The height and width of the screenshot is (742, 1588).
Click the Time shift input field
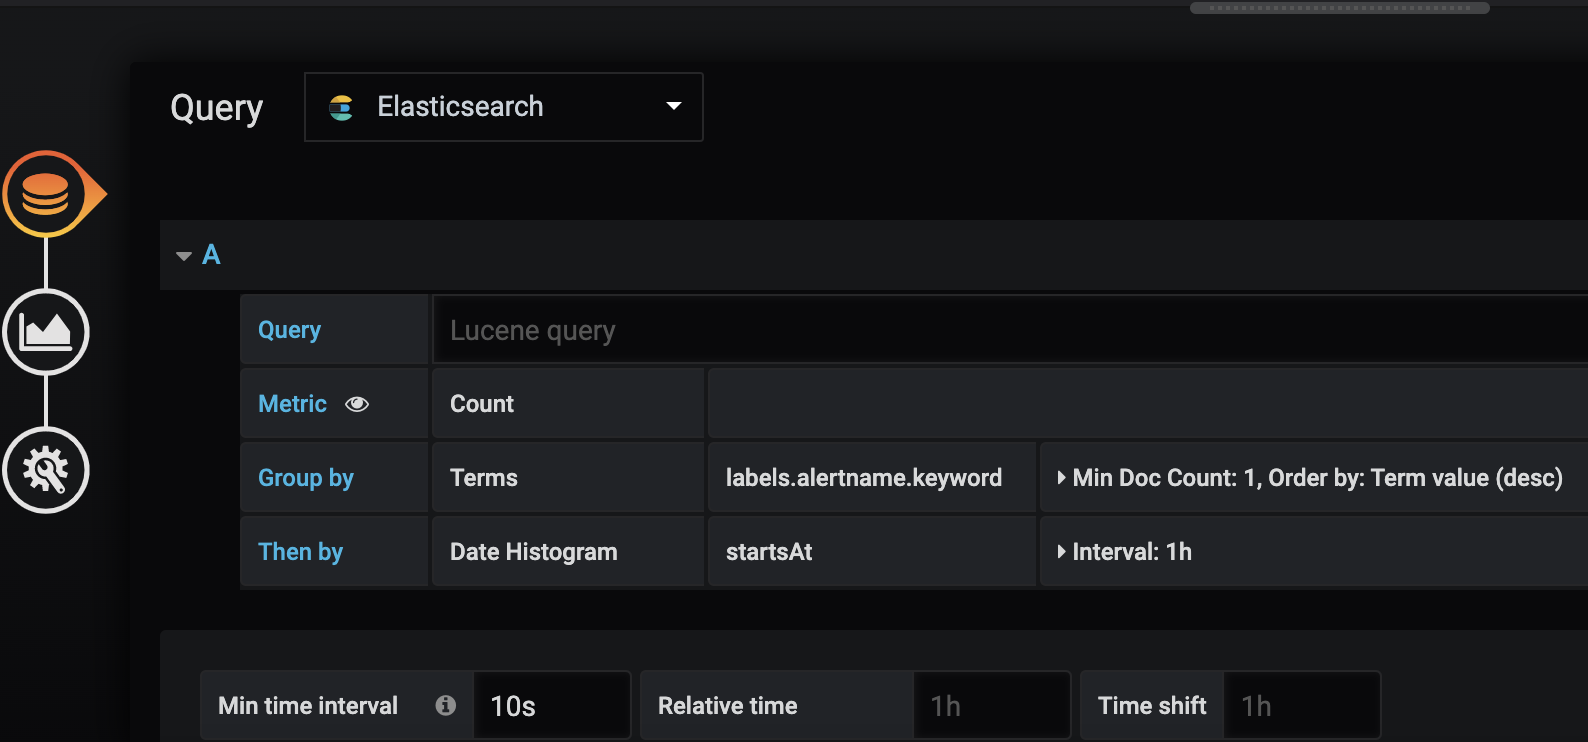click(x=1302, y=706)
